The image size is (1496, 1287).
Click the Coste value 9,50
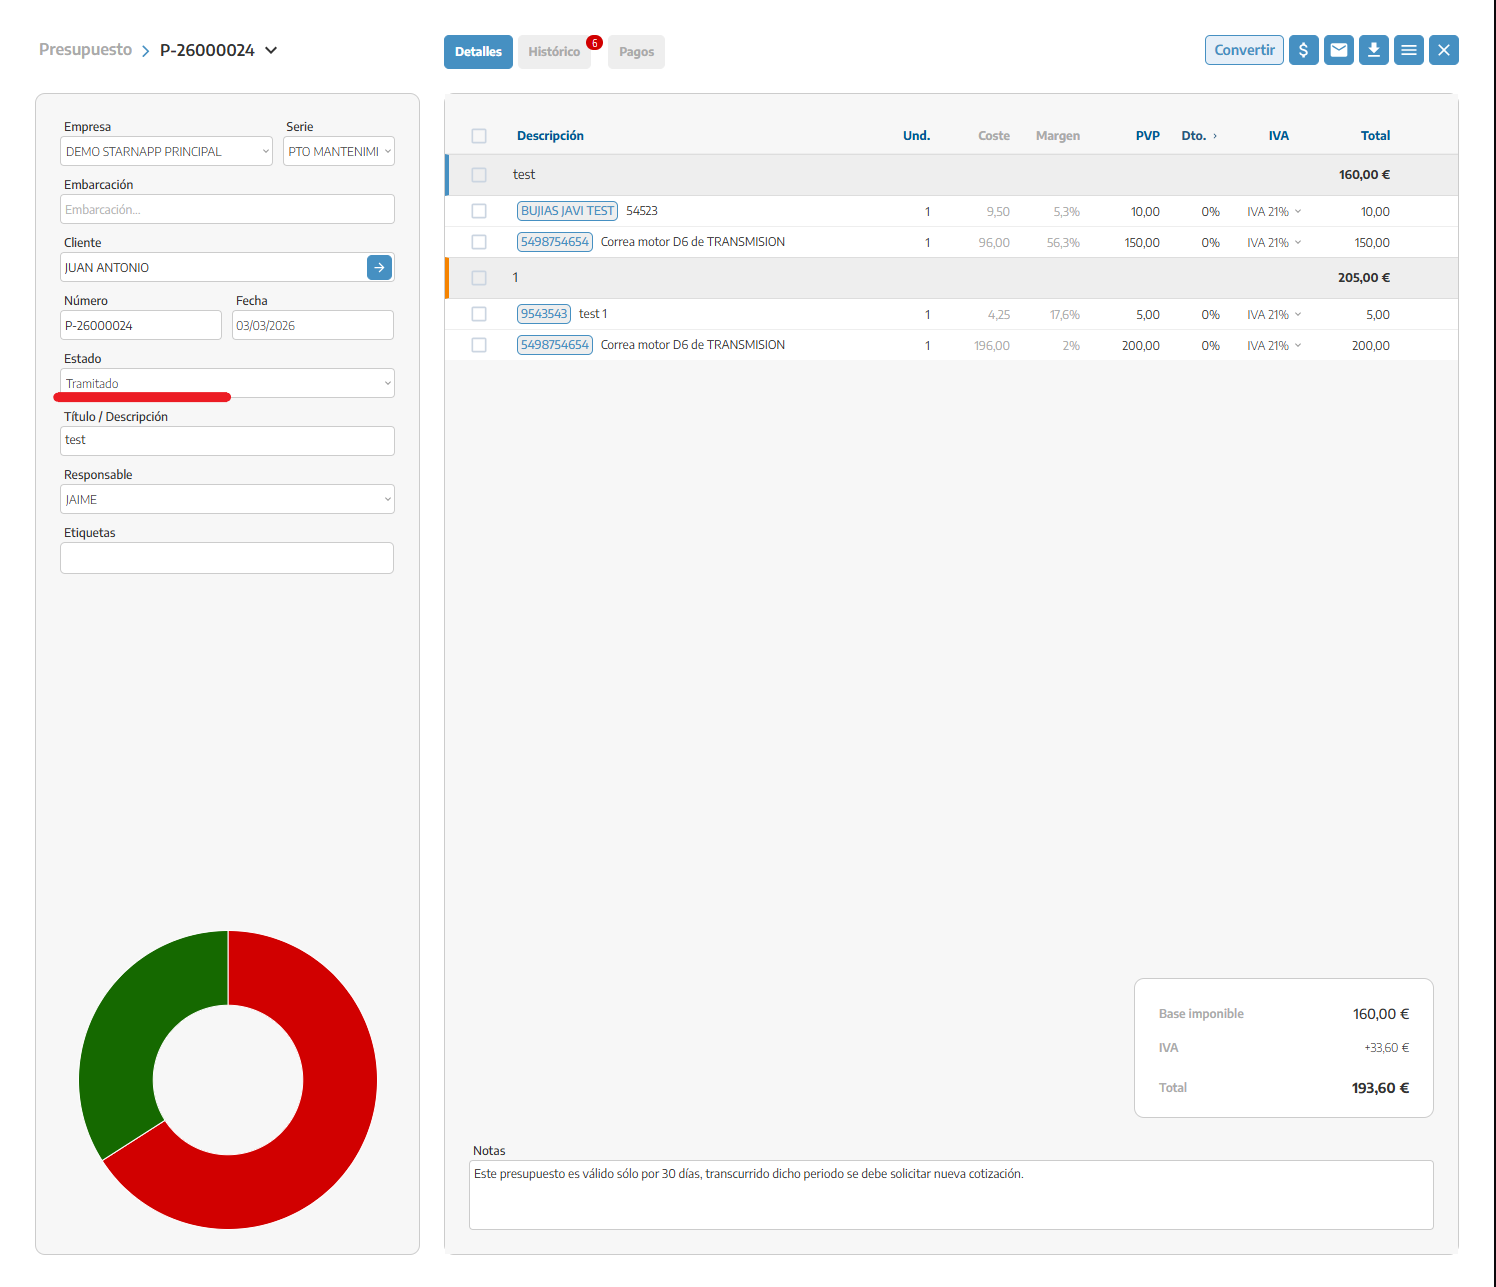pos(998,212)
